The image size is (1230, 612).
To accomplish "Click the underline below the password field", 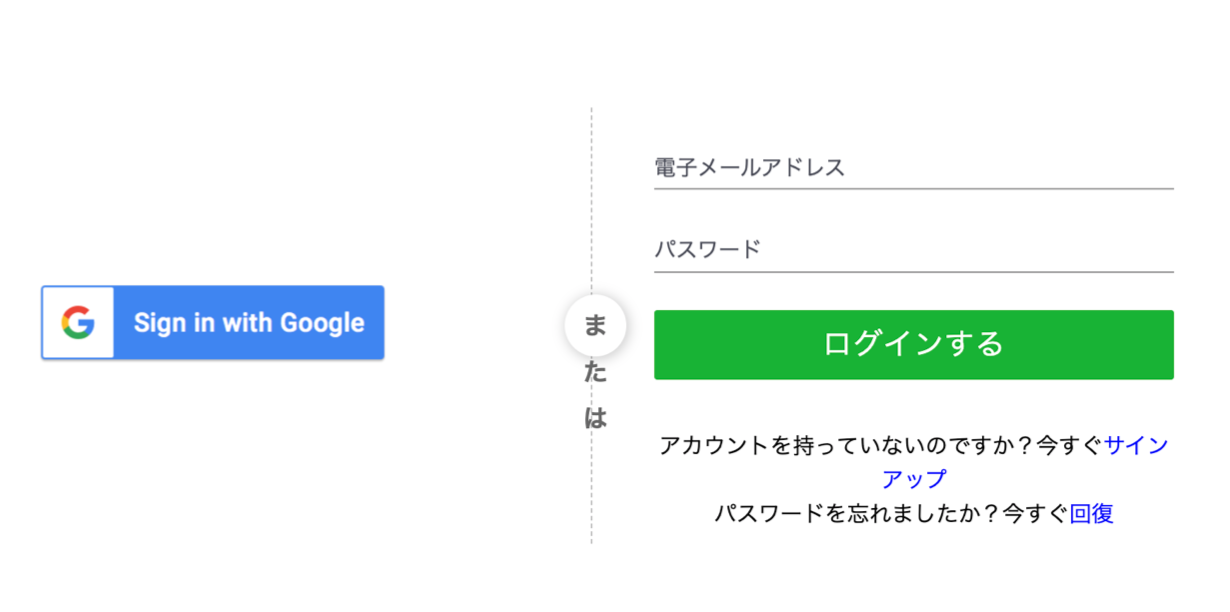I will click(x=913, y=271).
